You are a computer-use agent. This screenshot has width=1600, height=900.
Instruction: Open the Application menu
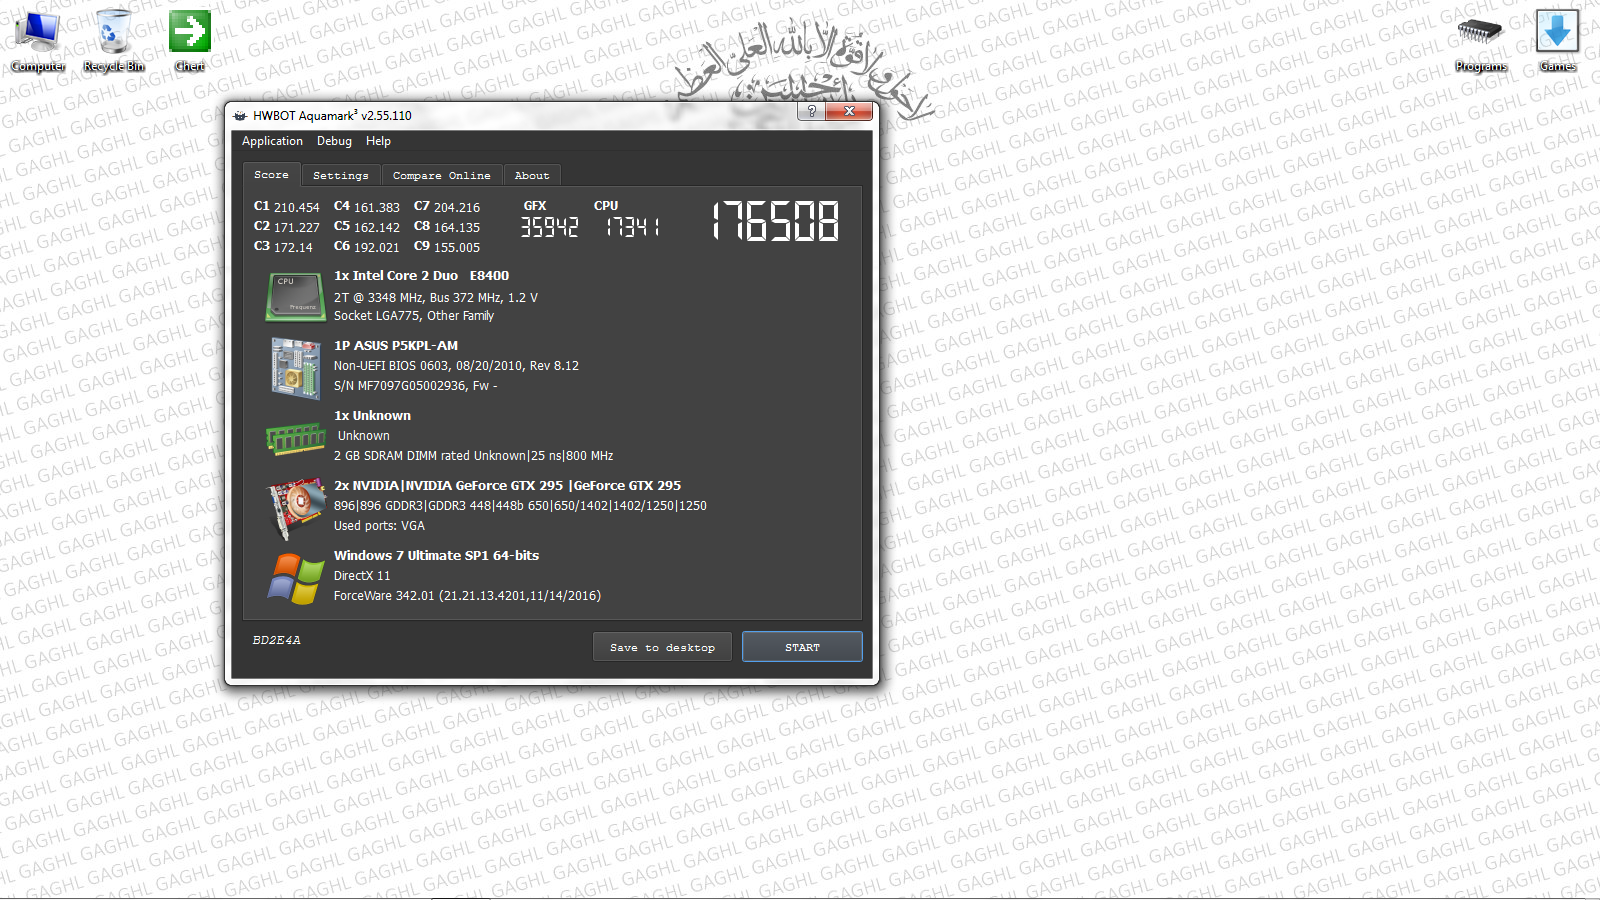coord(272,141)
